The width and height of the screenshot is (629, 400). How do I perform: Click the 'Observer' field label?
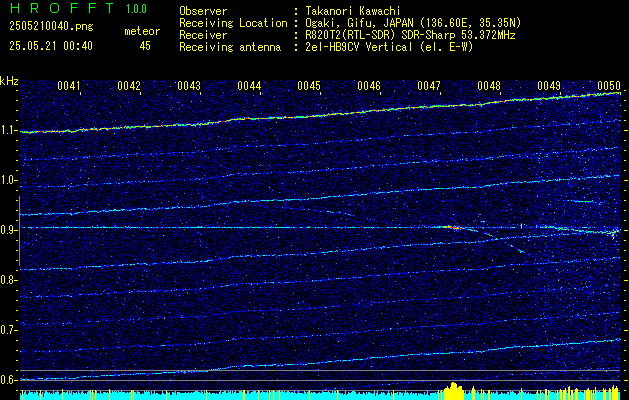[x=203, y=11]
